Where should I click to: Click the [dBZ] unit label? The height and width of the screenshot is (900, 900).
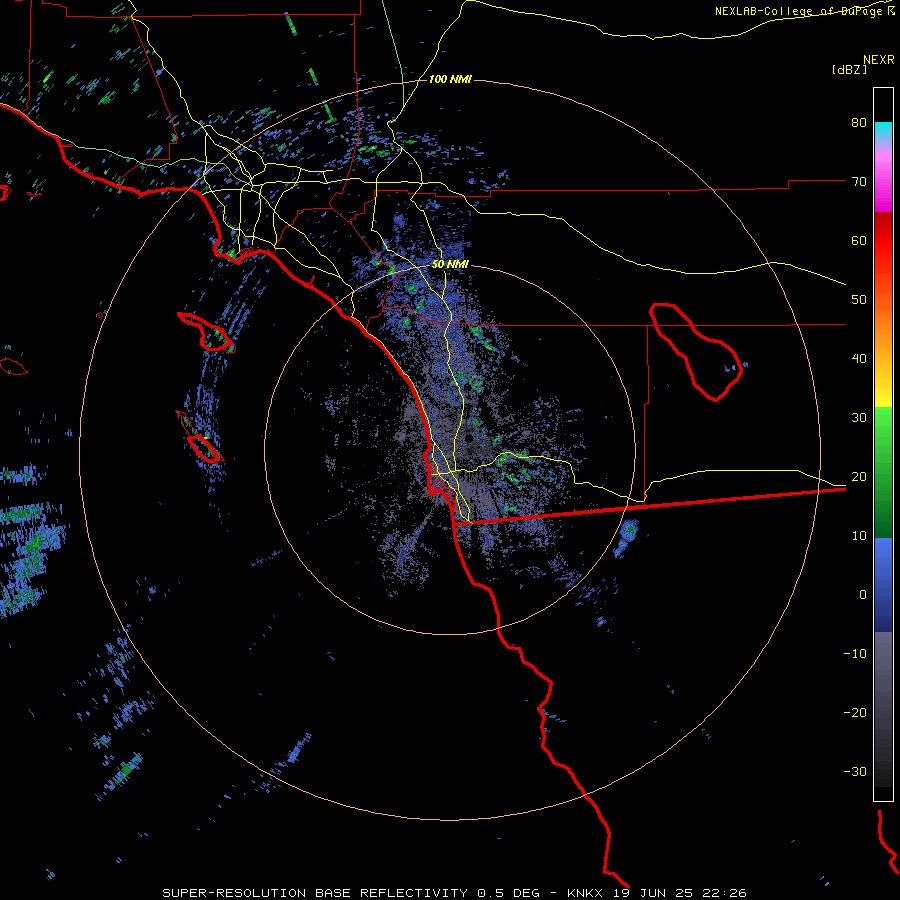coord(849,69)
